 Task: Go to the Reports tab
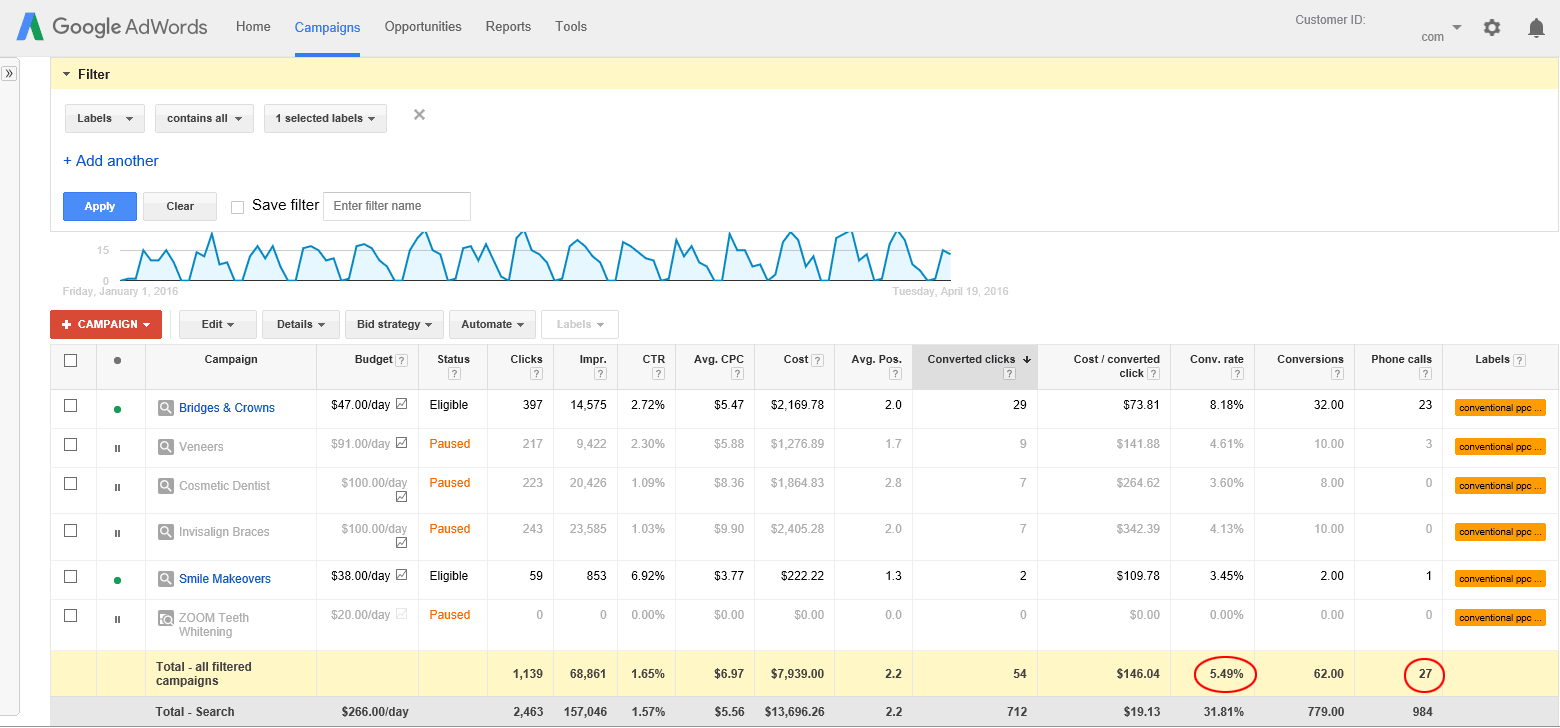click(508, 27)
